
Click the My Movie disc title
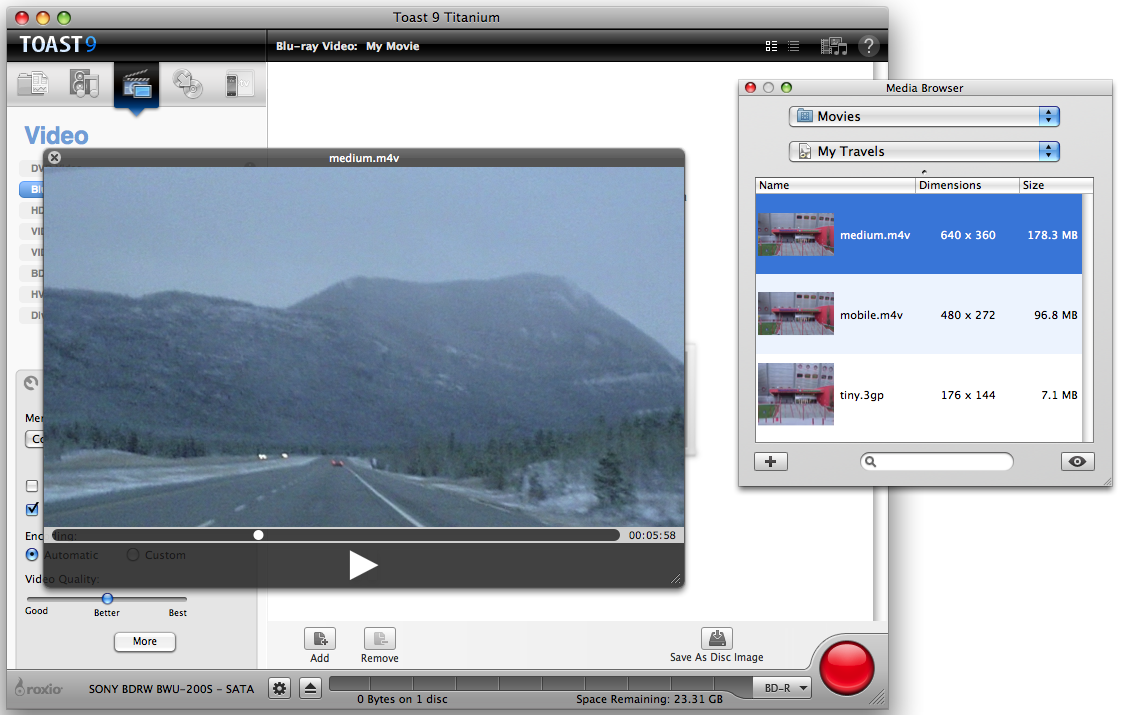392,46
